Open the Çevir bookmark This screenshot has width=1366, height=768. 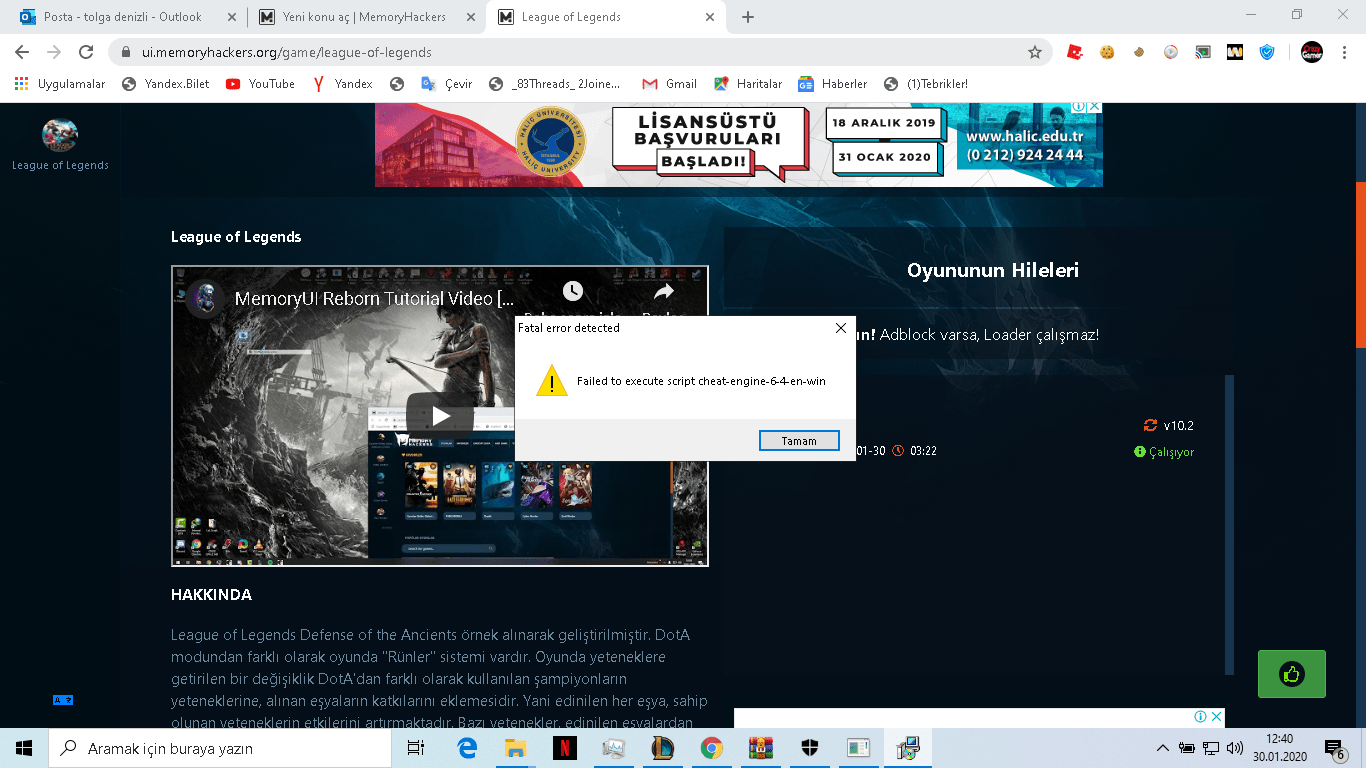tap(446, 84)
